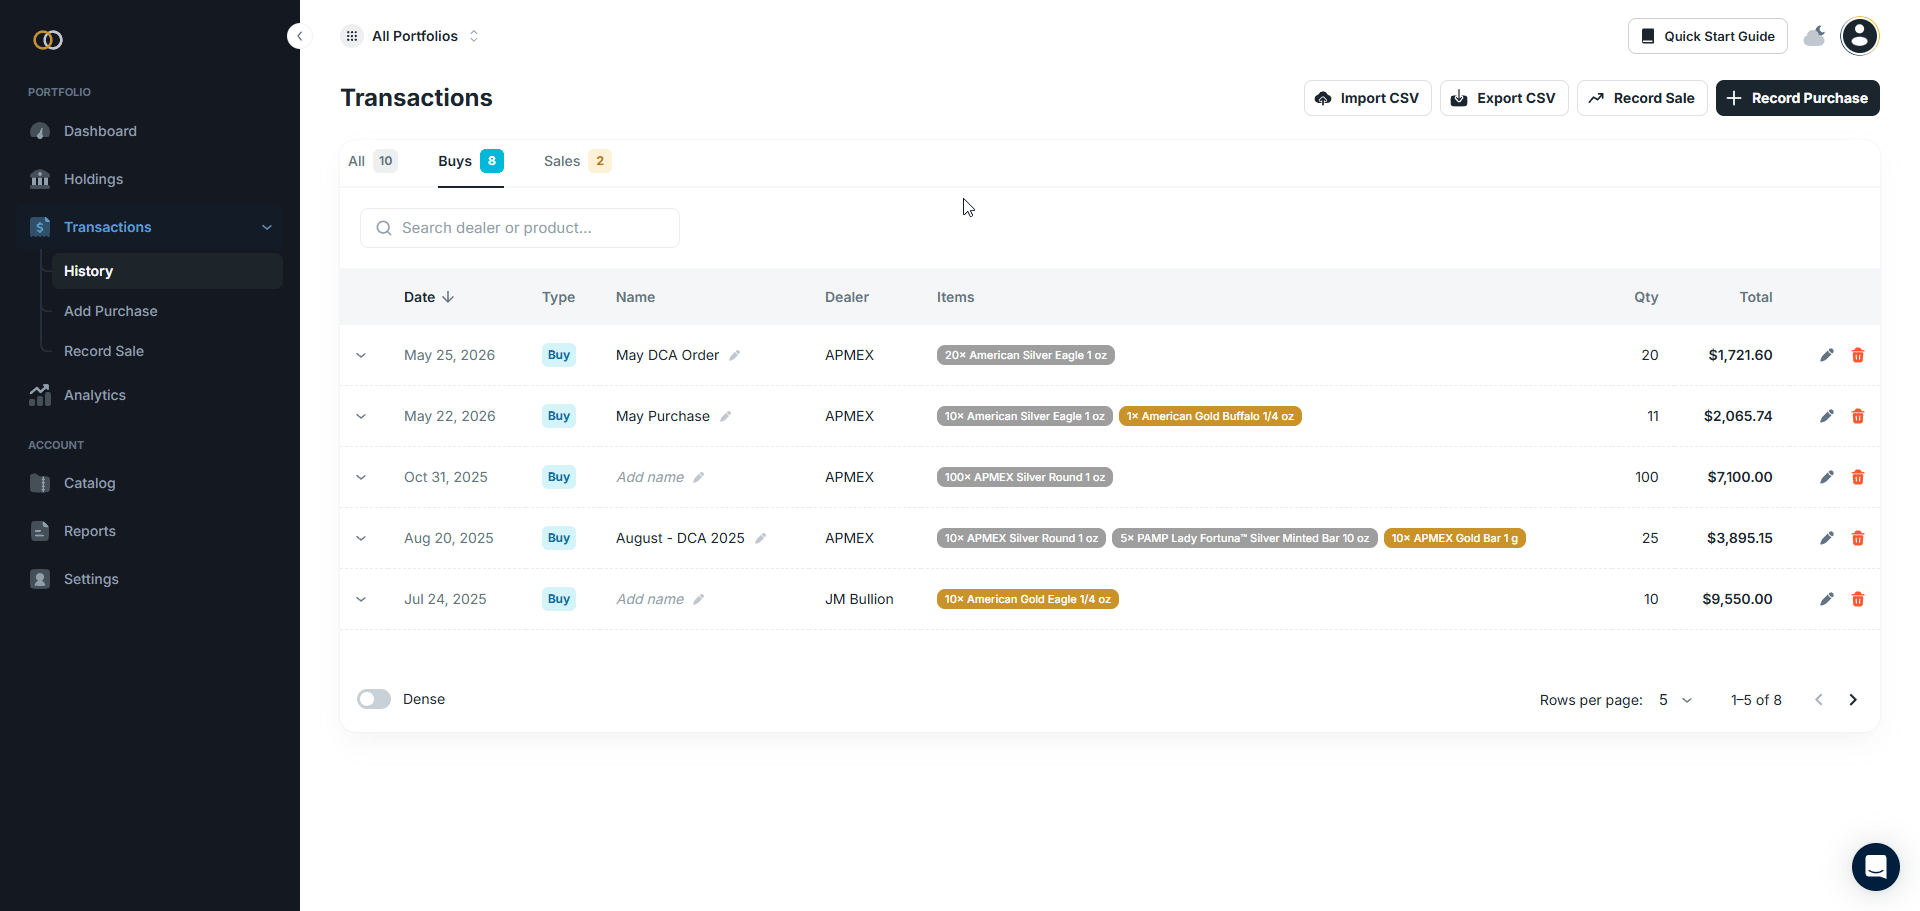Add a name to Oct 31 transaction

tap(660, 477)
